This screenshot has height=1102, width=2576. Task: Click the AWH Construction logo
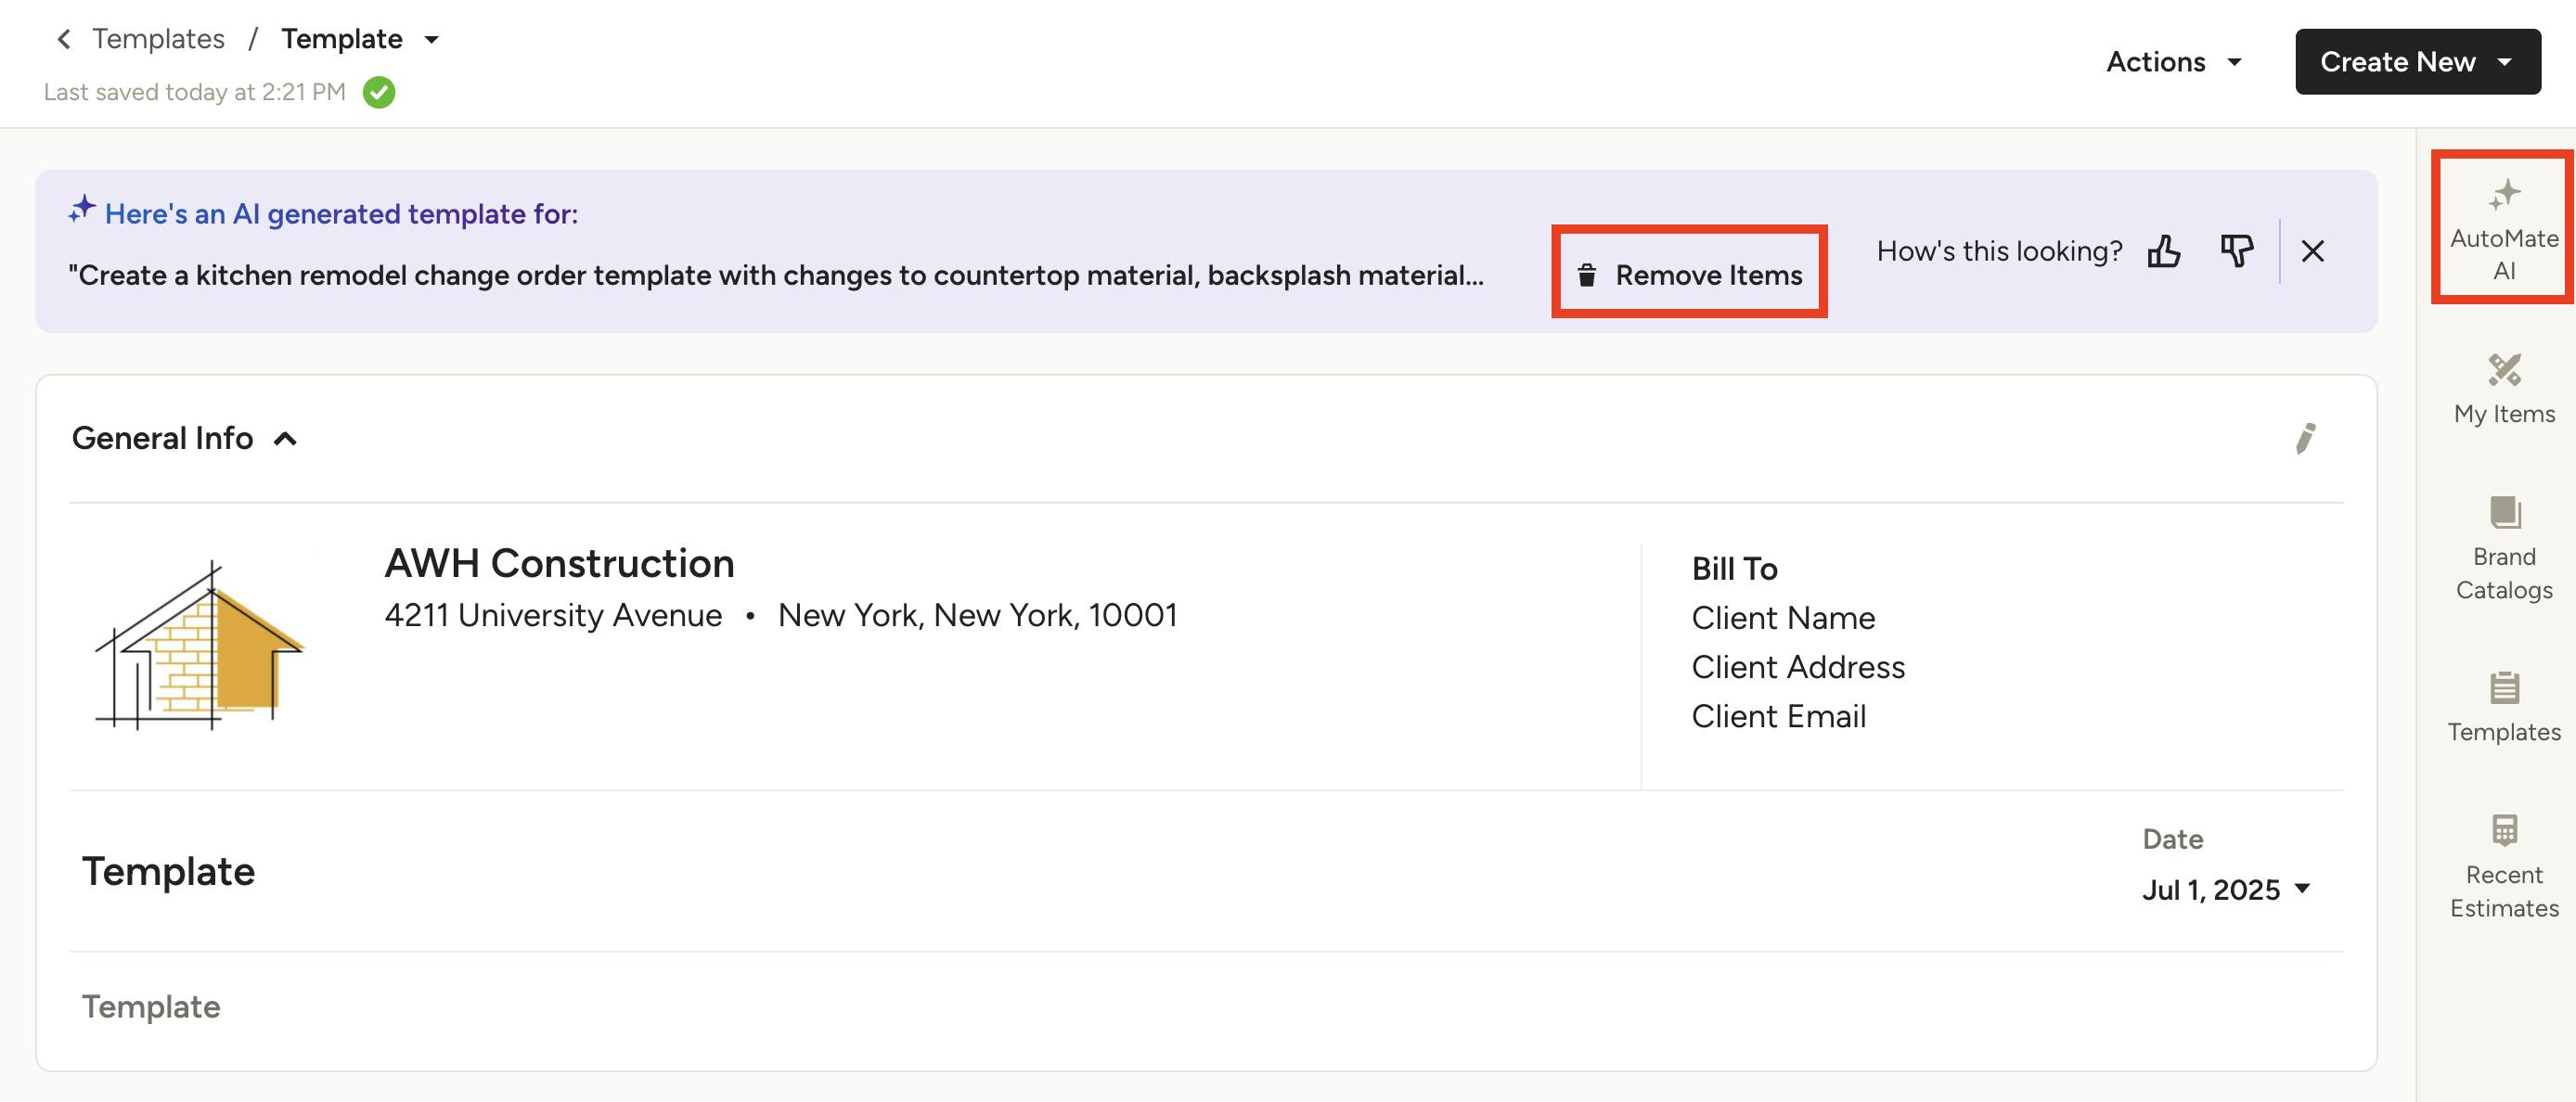199,645
